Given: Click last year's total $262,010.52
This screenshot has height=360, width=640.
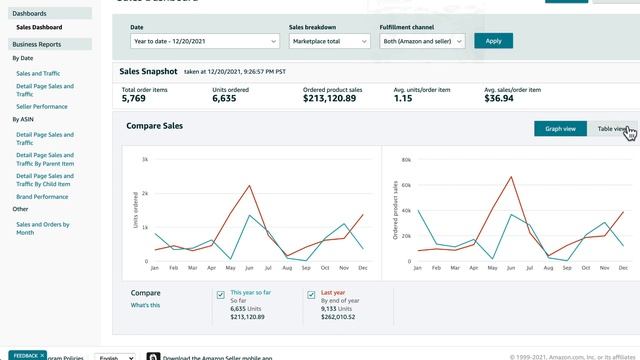Looking at the screenshot, I should pos(338,317).
